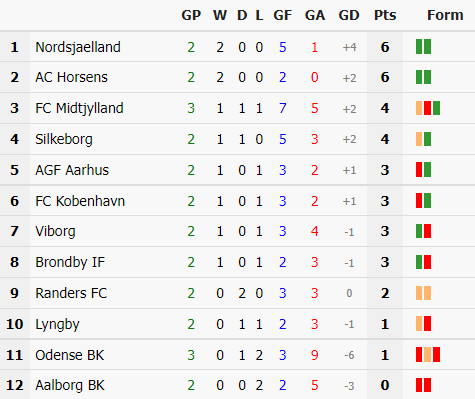Image resolution: width=475 pixels, height=399 pixels.
Task: Open the FC Kobenhavn team link
Action: click(80, 201)
